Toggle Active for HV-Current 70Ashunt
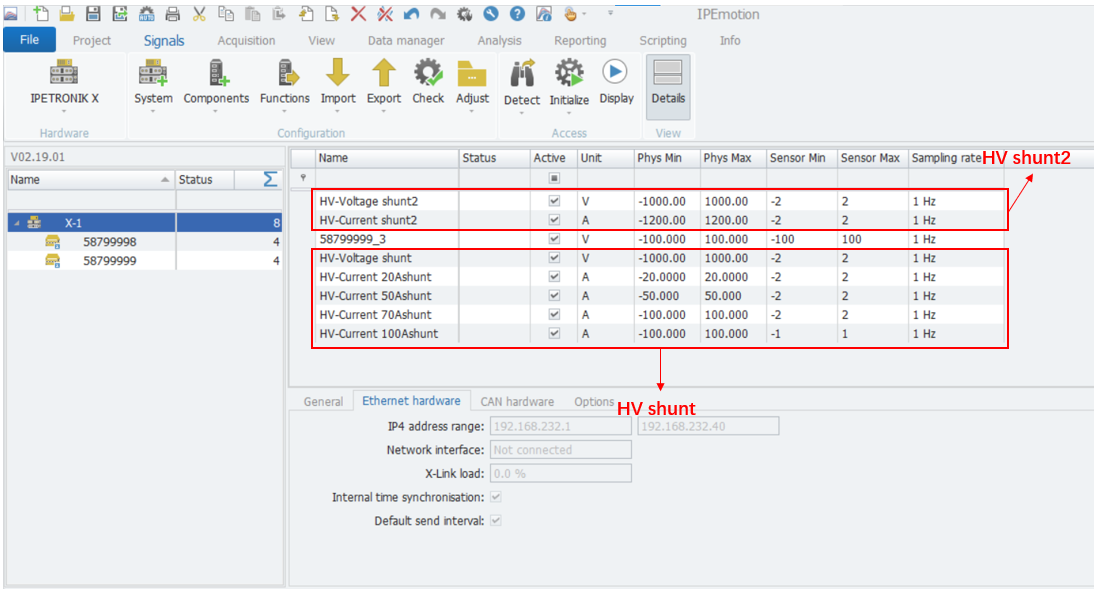The width and height of the screenshot is (1096, 589). pyautogui.click(x=554, y=314)
